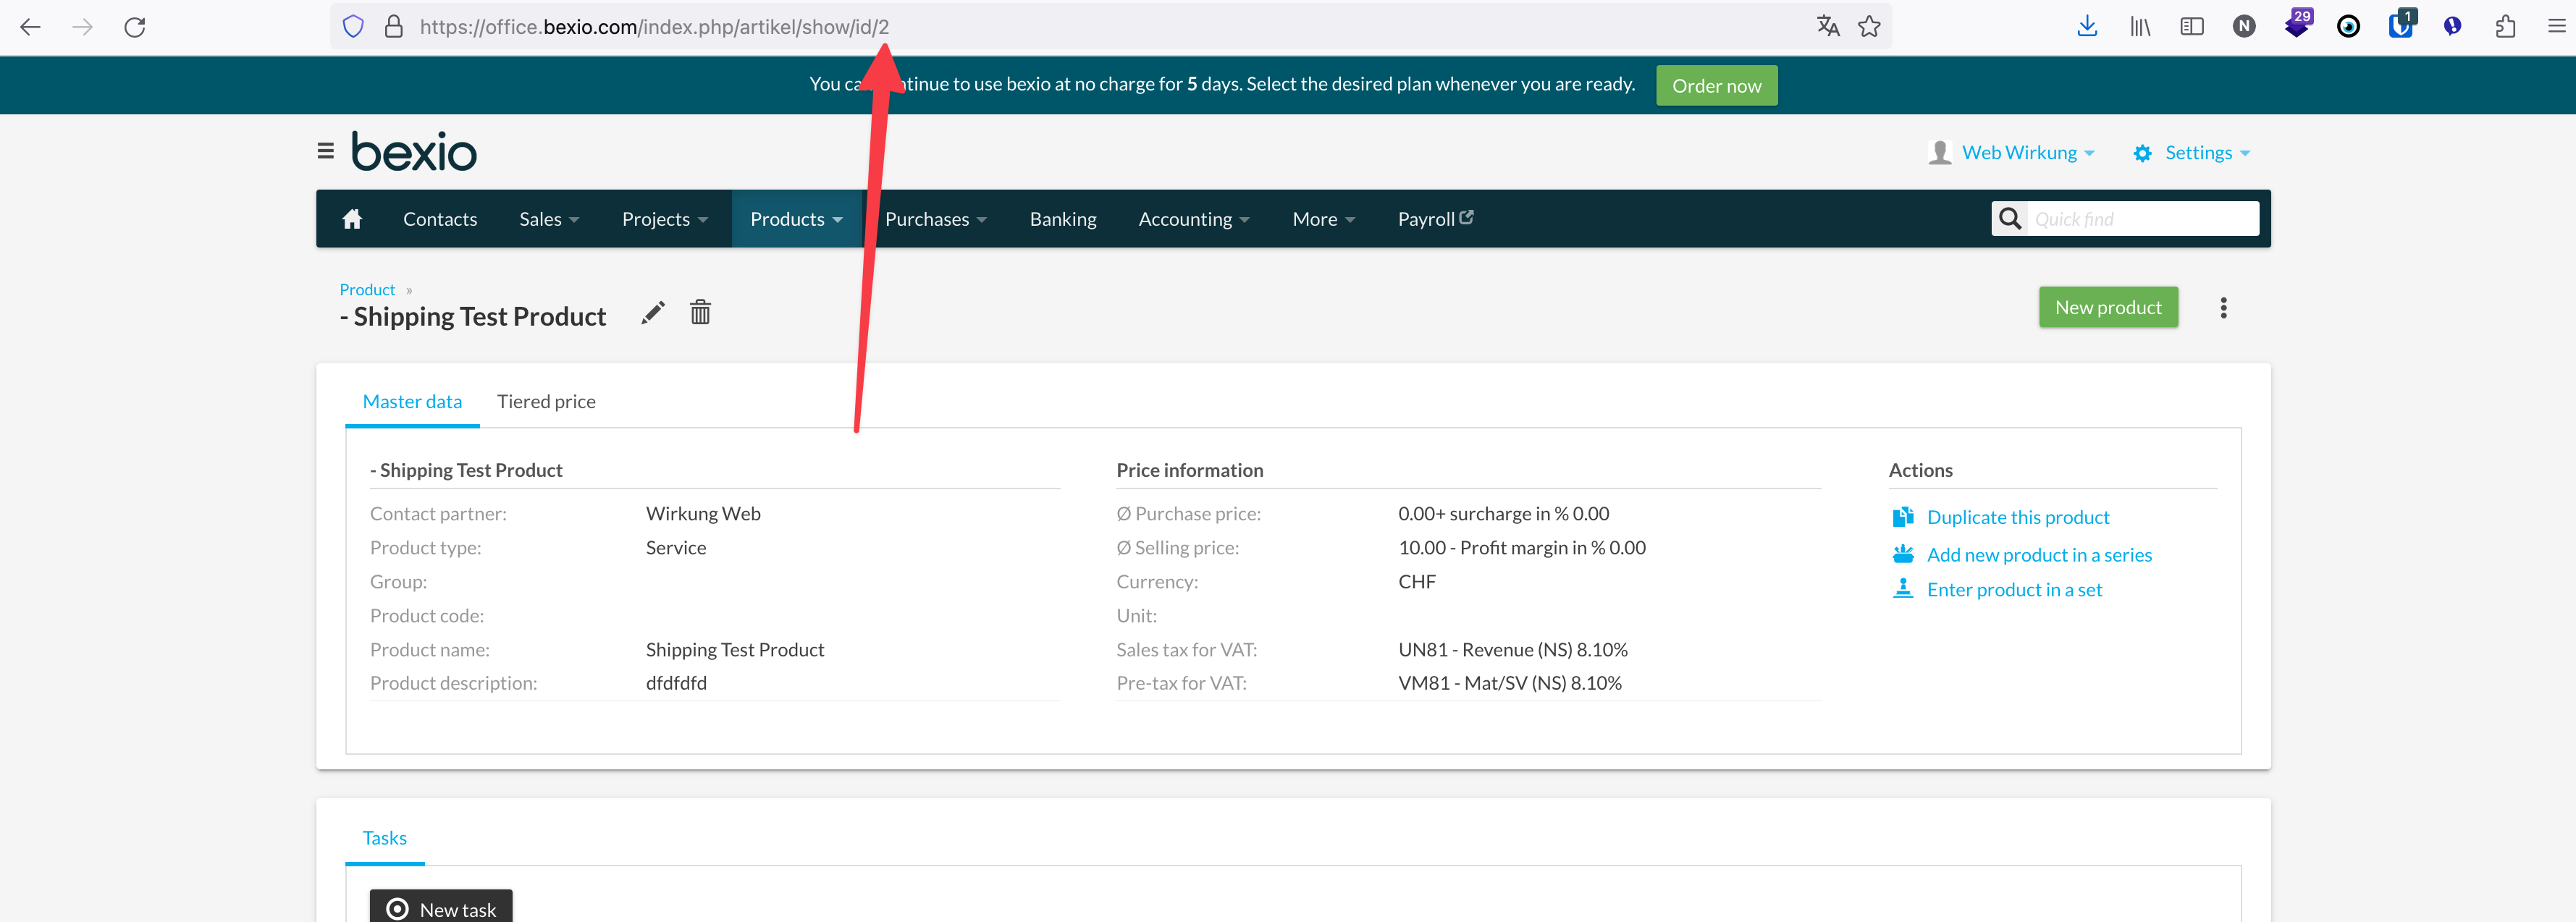This screenshot has width=2576, height=922.
Task: Click the New product button
Action: [2108, 307]
